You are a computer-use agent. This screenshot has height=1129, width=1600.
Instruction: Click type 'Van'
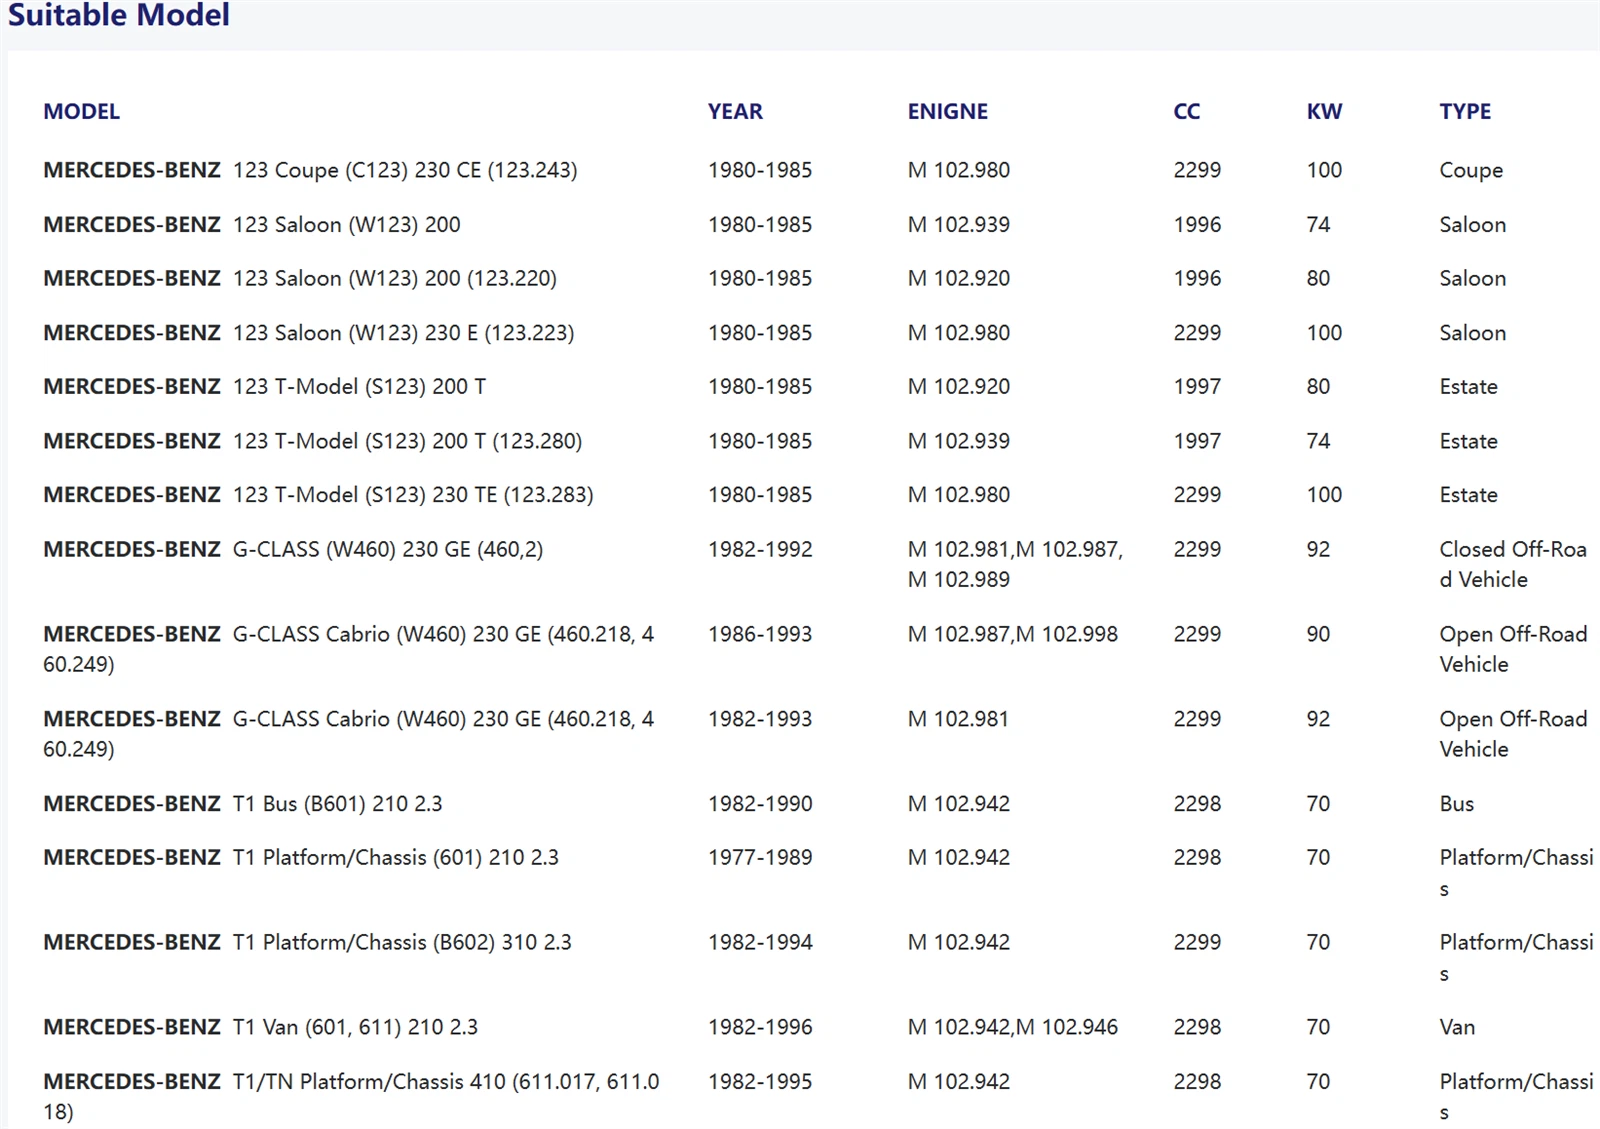tap(1457, 1027)
